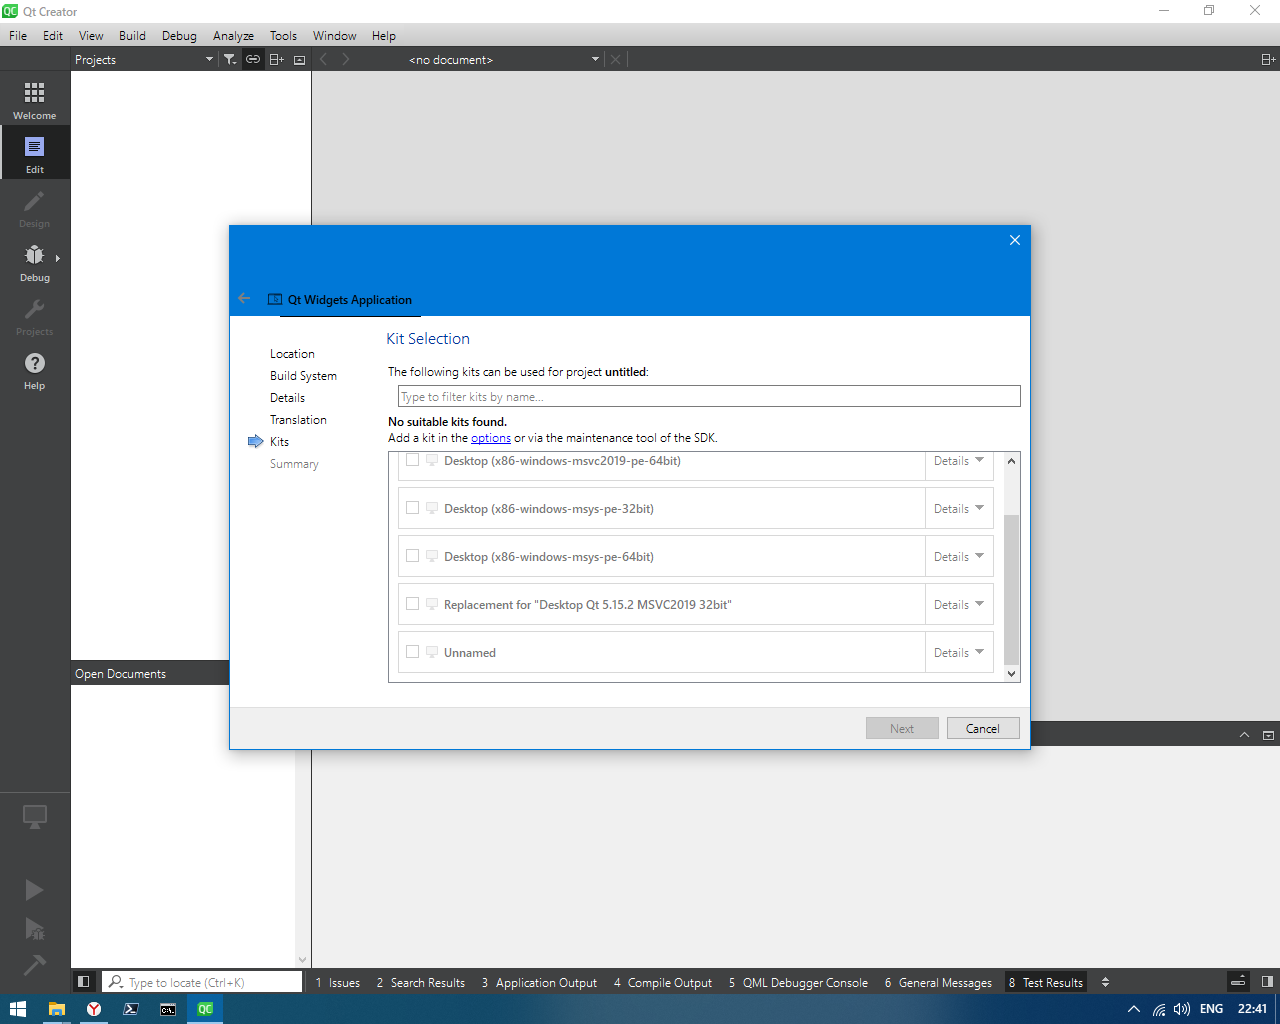Click the ENG language indicator
The height and width of the screenshot is (1024, 1280).
pos(1211,1009)
